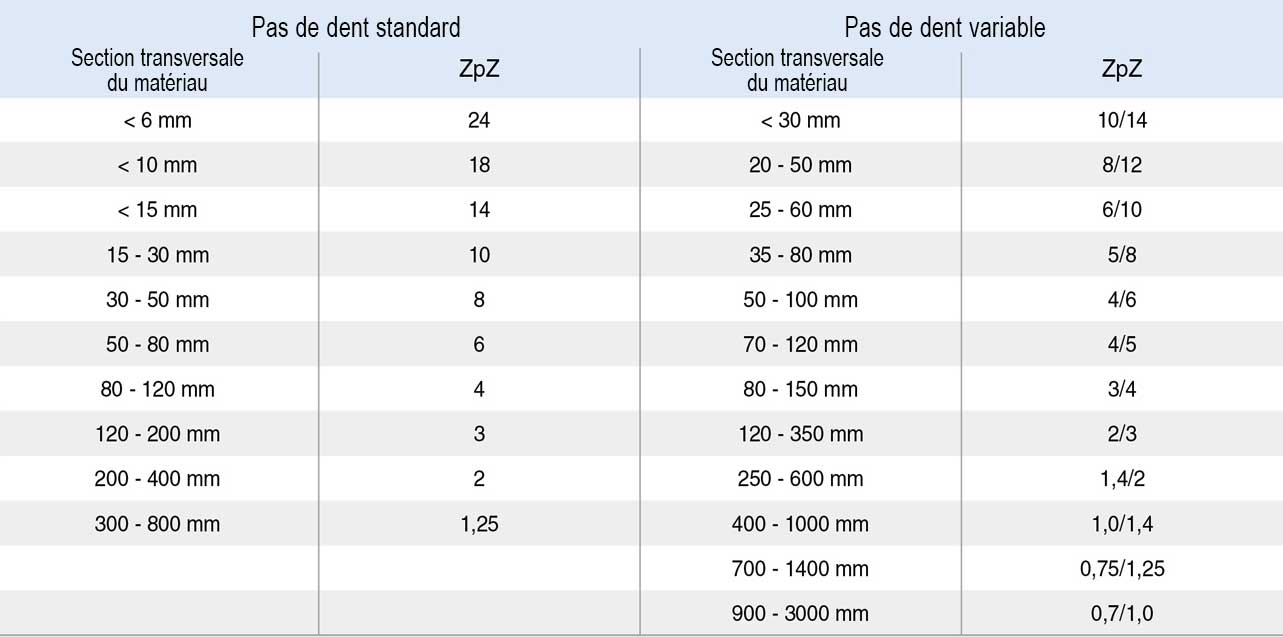Select the '< 6 mm' section cell
Image resolution: width=1283 pixels, height=637 pixels.
coord(158,121)
